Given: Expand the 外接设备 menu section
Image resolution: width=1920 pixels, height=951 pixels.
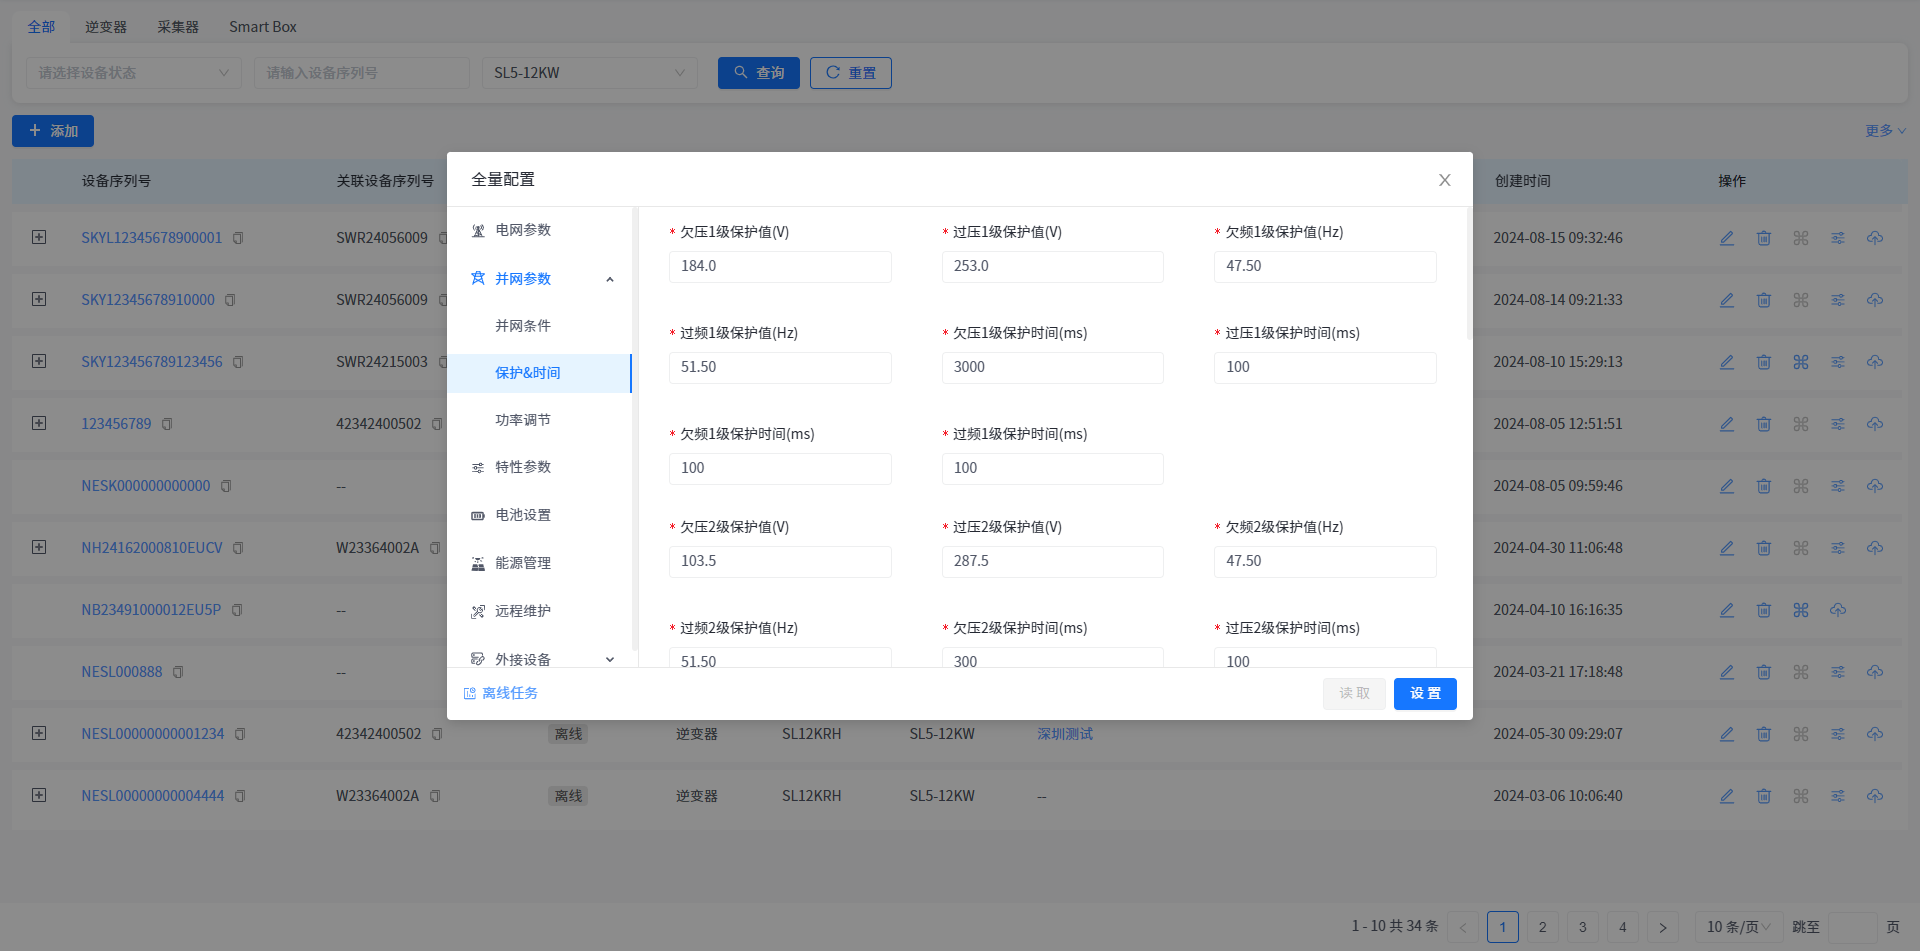Looking at the screenshot, I should (610, 660).
